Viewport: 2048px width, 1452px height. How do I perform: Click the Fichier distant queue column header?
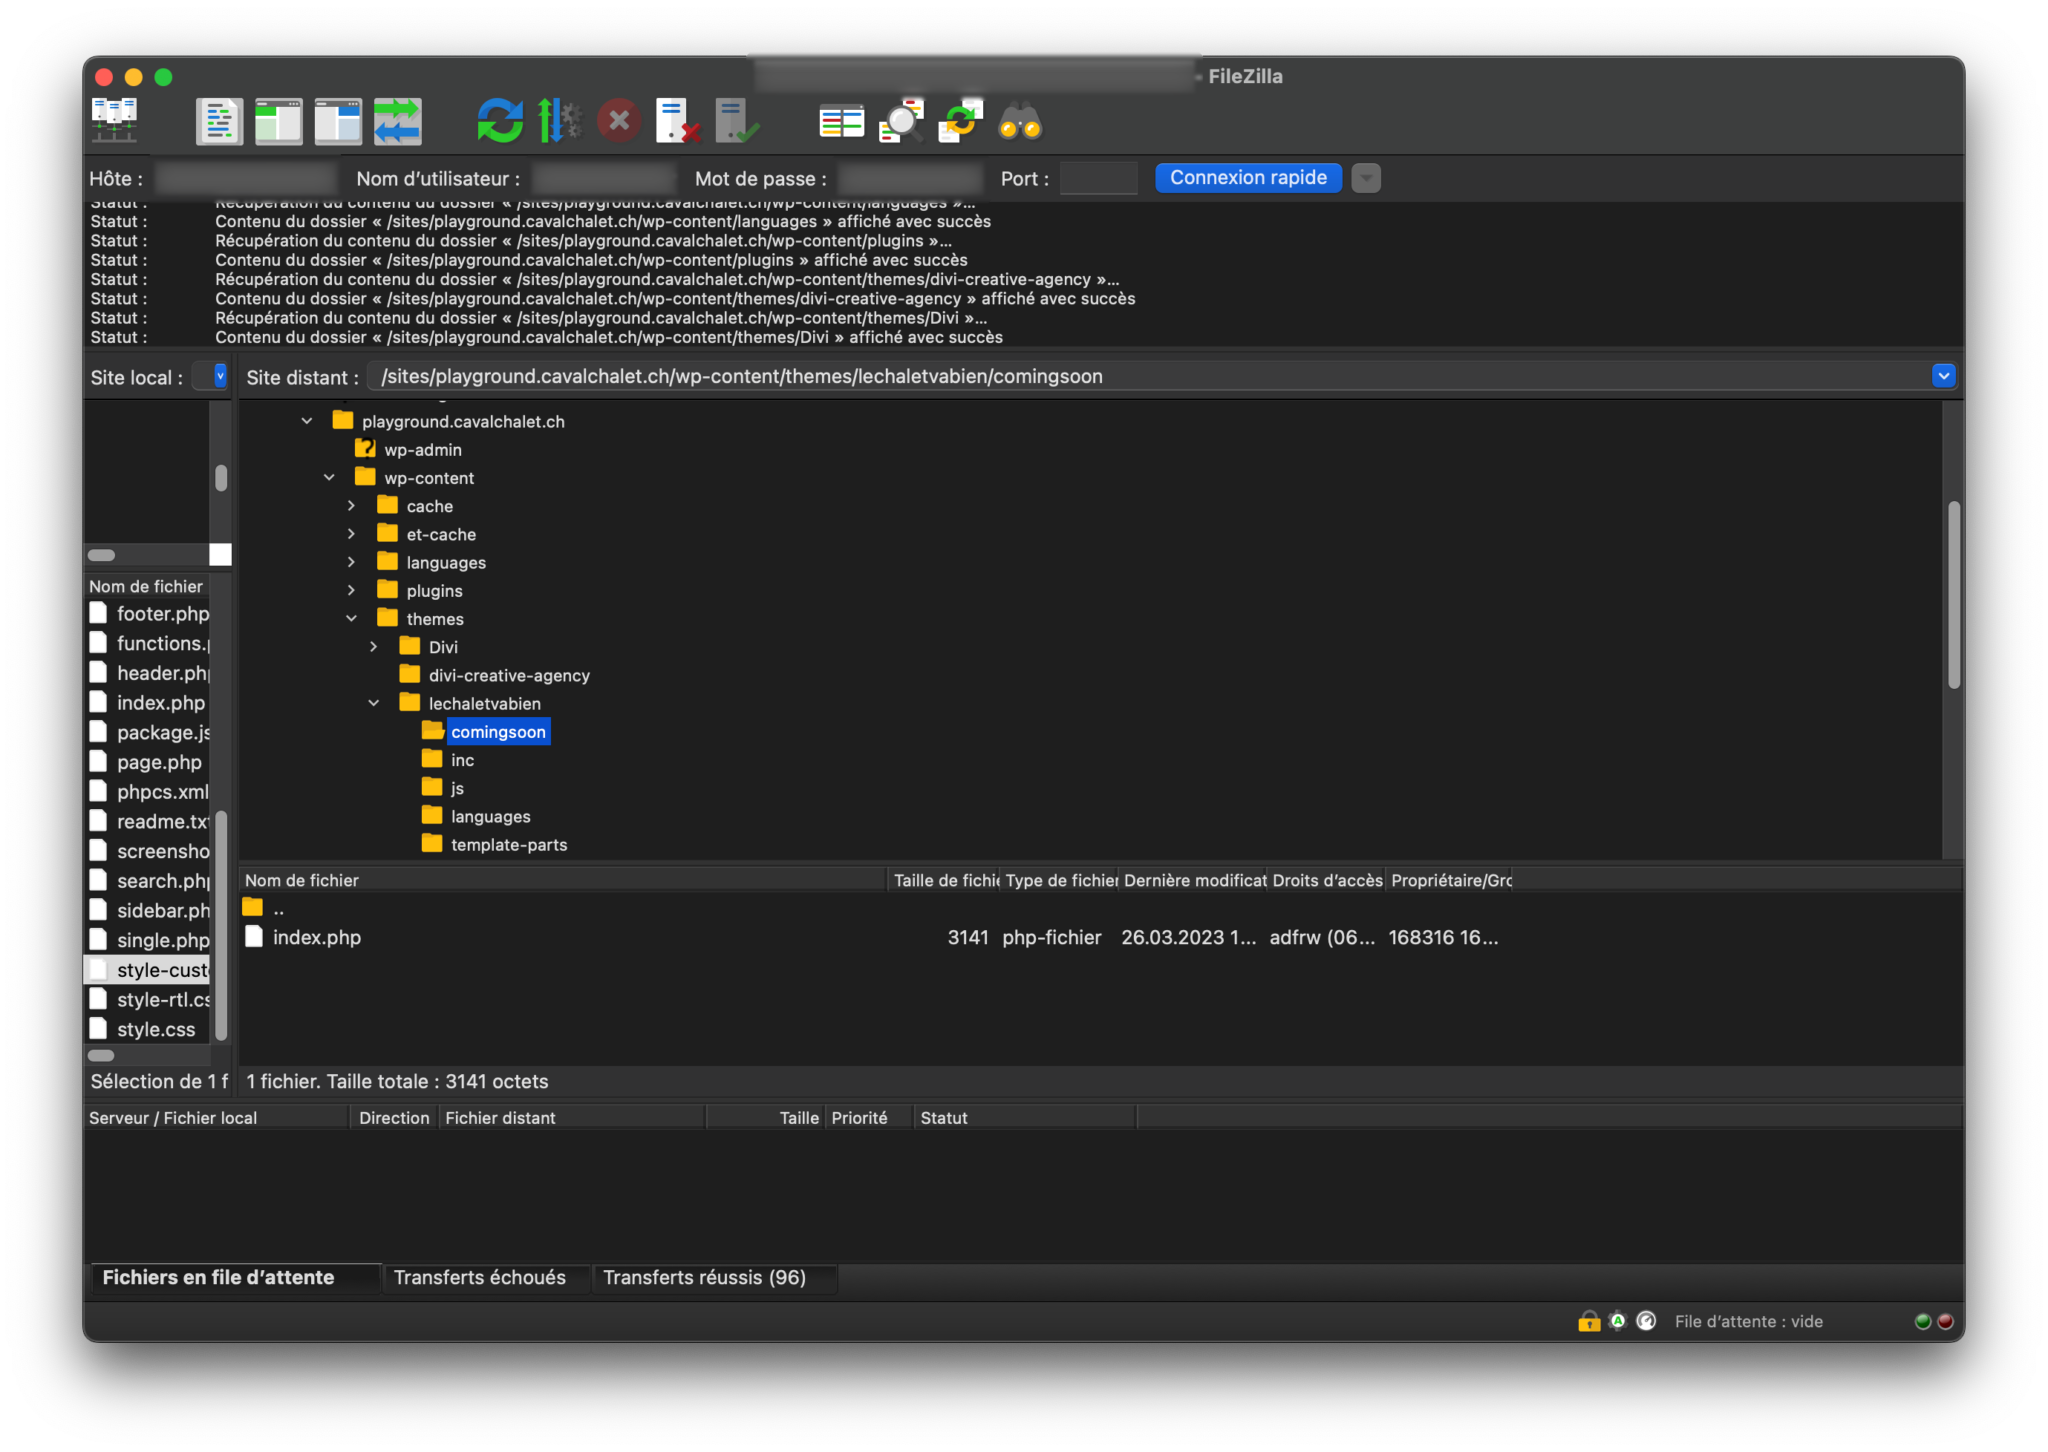point(572,1118)
